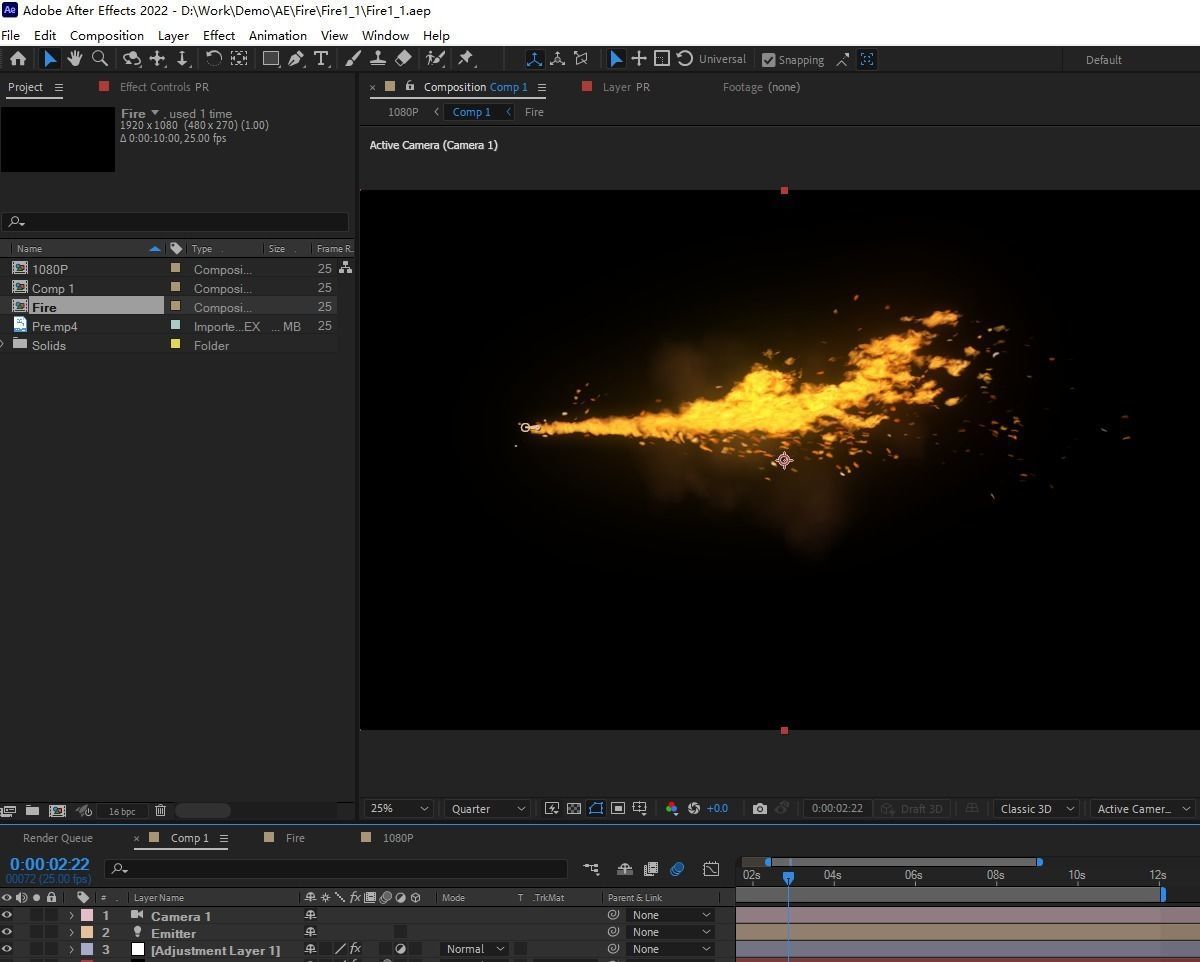Select the Hand tool
The height and width of the screenshot is (962, 1200).
75,59
